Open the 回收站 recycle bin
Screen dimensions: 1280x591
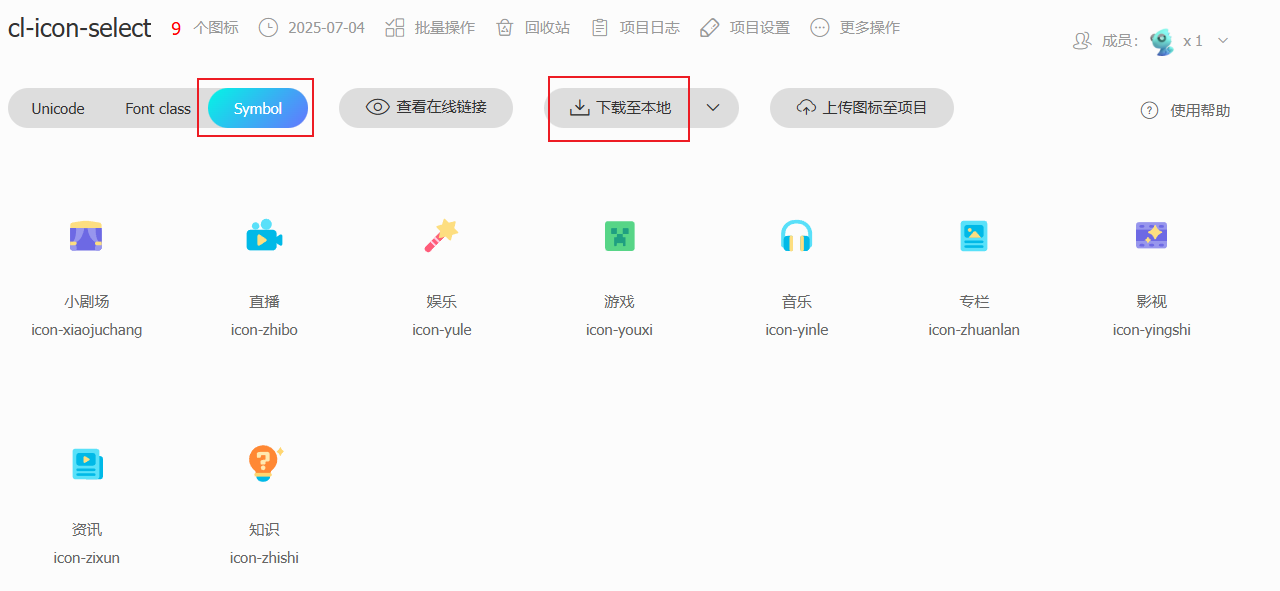pyautogui.click(x=505, y=27)
